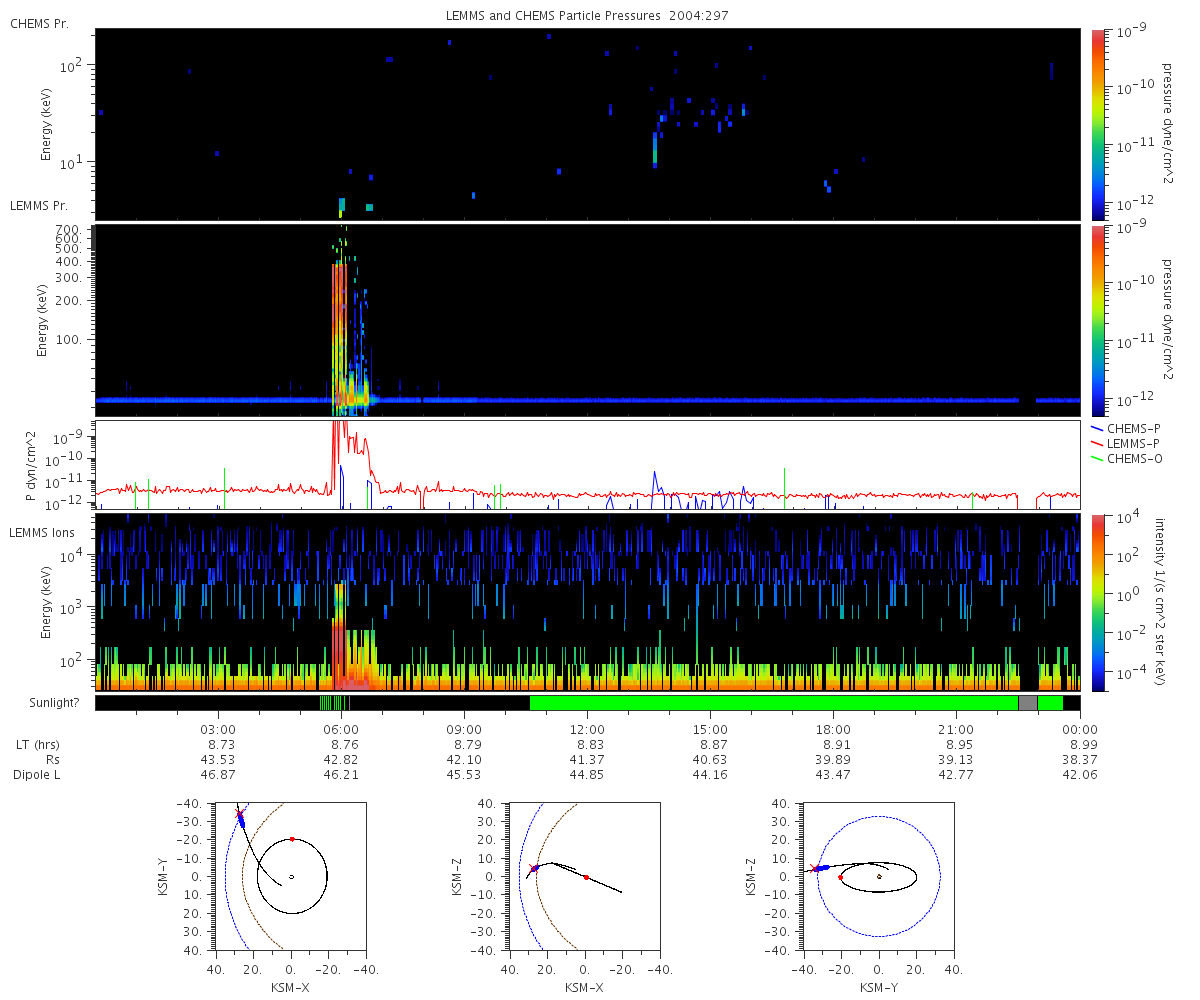Click the 06:00 time tick label
This screenshot has width=1200, height=1000.
[x=341, y=728]
